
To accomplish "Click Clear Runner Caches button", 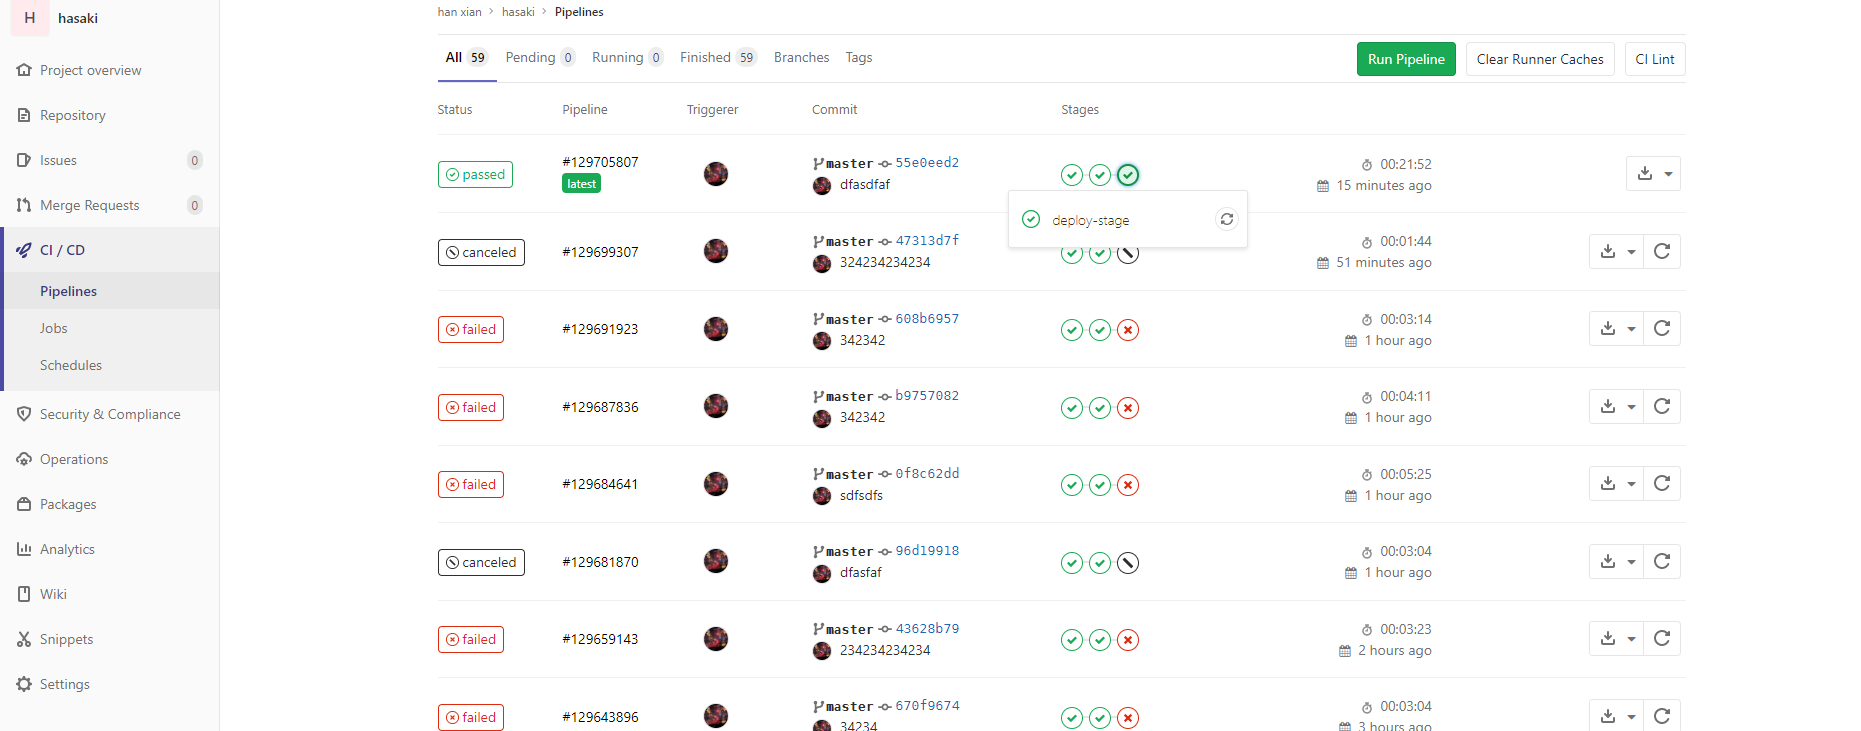I will (x=1540, y=59).
